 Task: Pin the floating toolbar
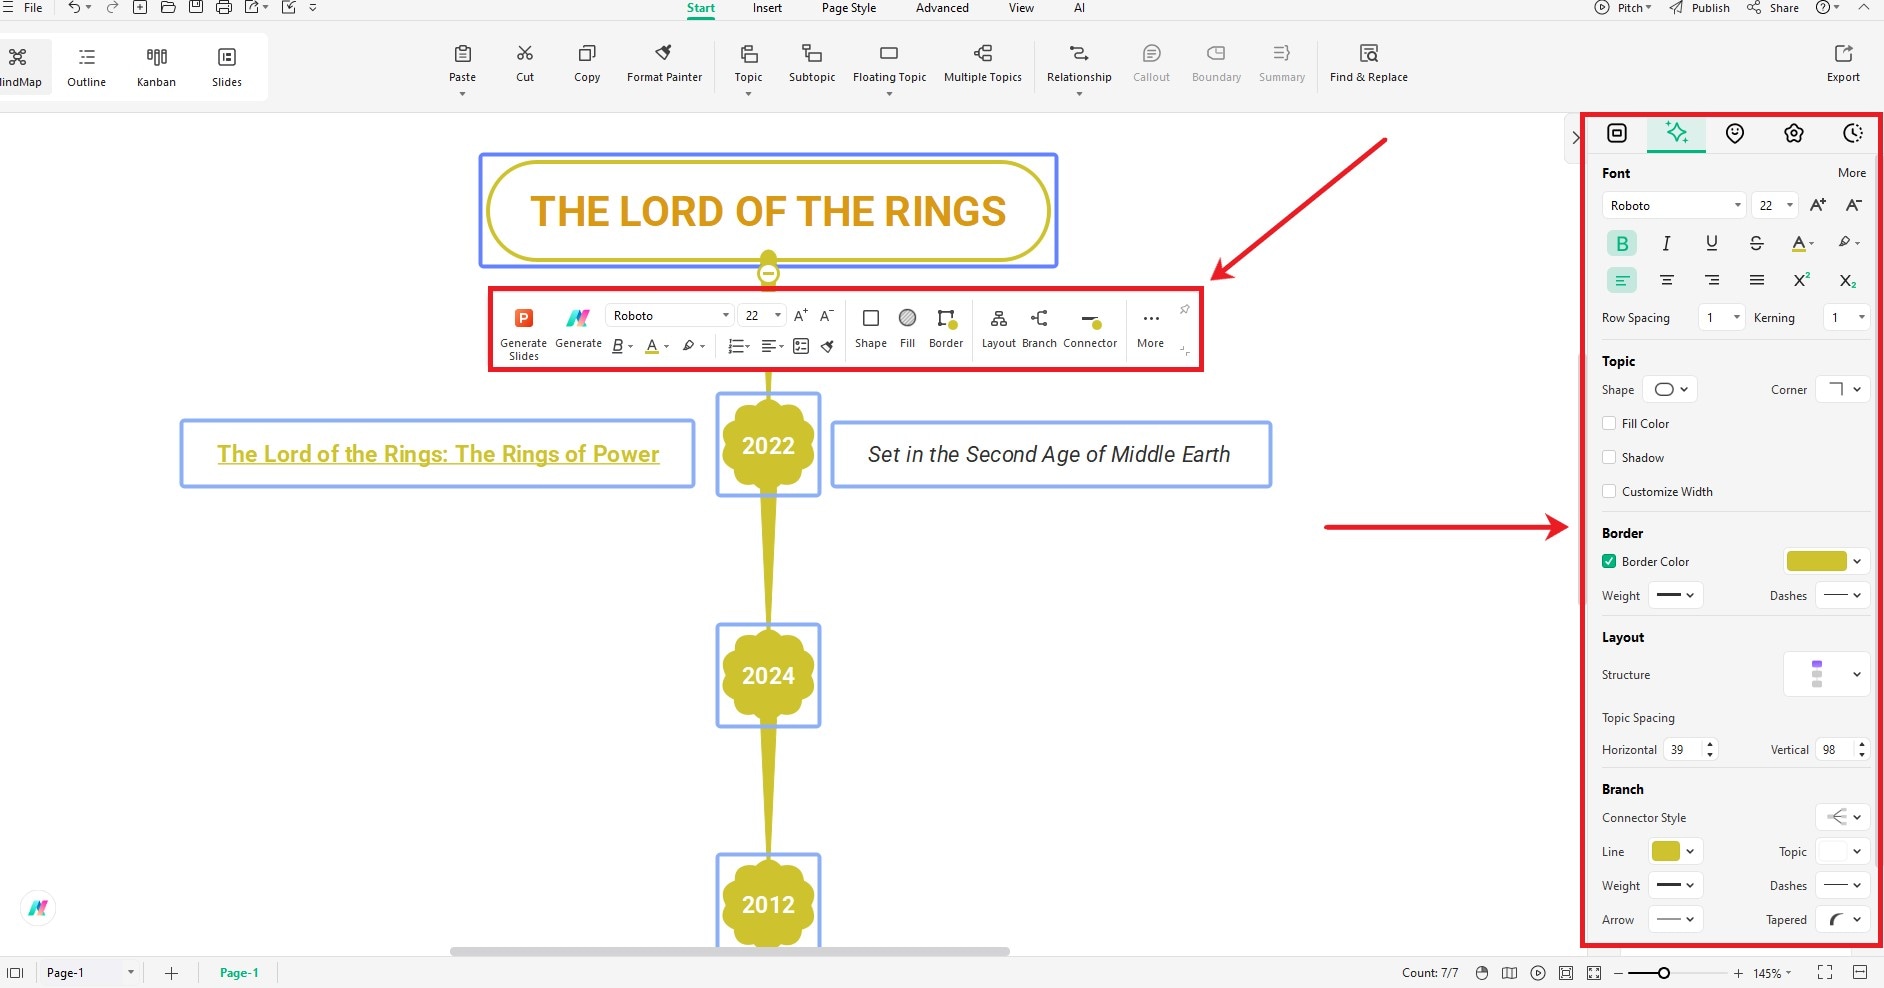click(1184, 310)
